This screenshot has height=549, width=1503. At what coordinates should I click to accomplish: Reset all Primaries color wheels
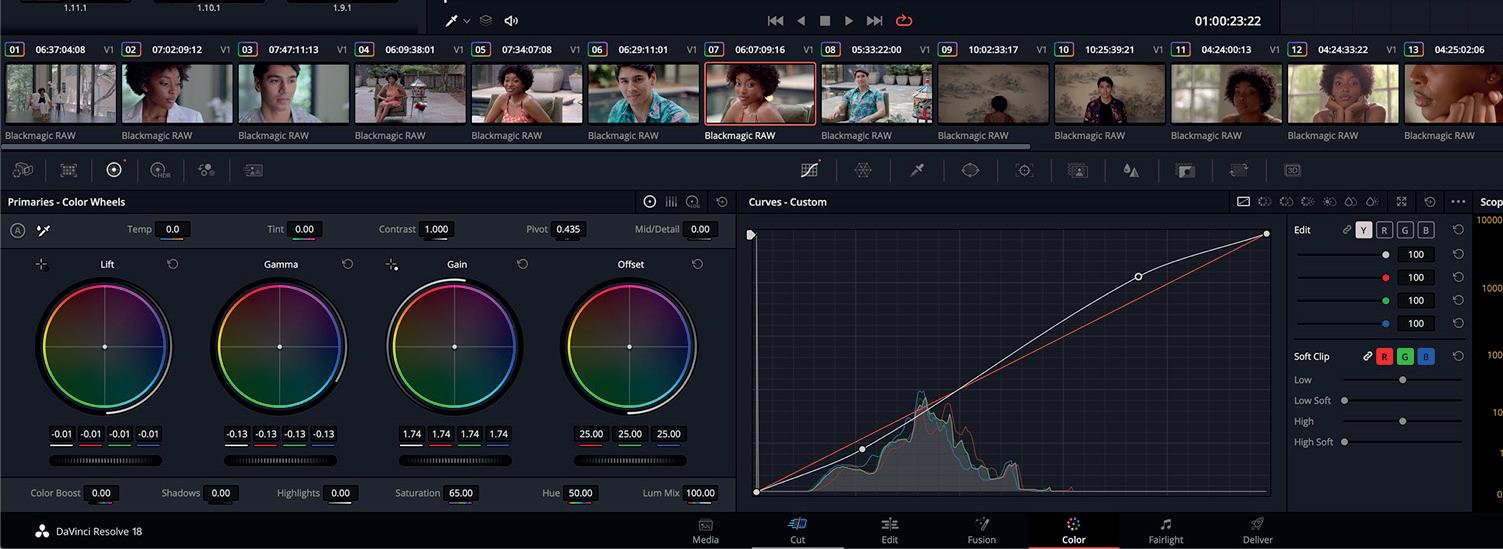coord(722,202)
